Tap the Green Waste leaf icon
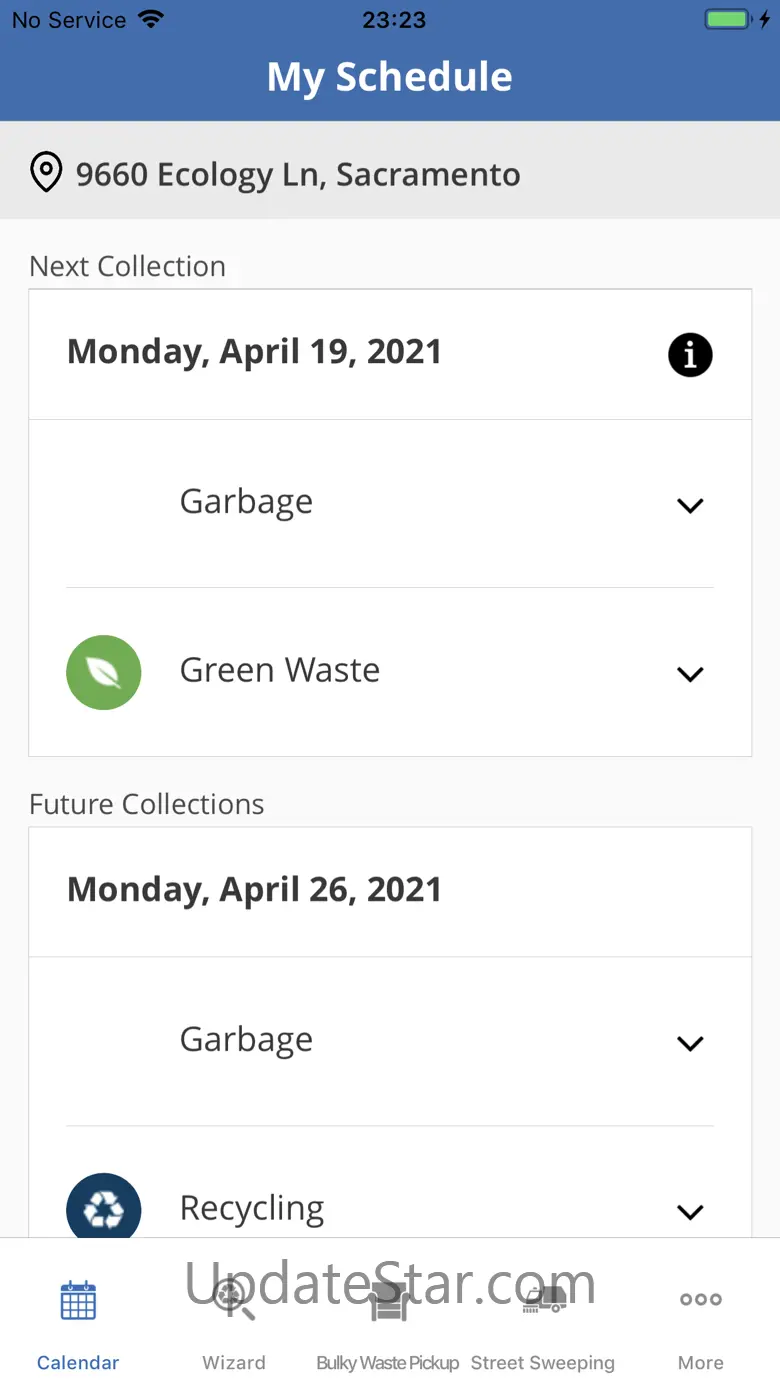Image resolution: width=780 pixels, height=1387 pixels. tap(104, 672)
